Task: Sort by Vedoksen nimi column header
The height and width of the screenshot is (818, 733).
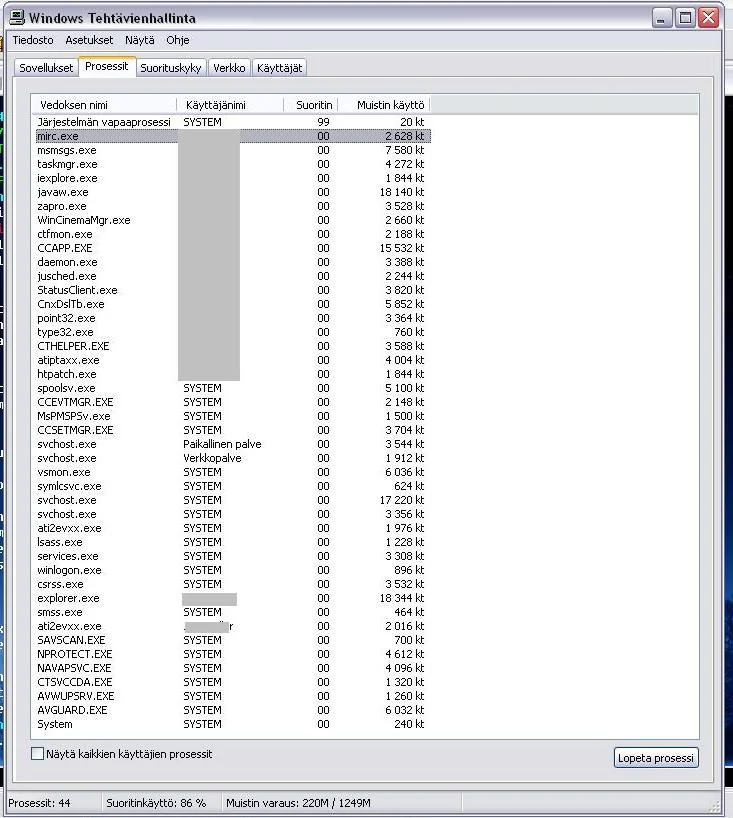Action: point(105,105)
